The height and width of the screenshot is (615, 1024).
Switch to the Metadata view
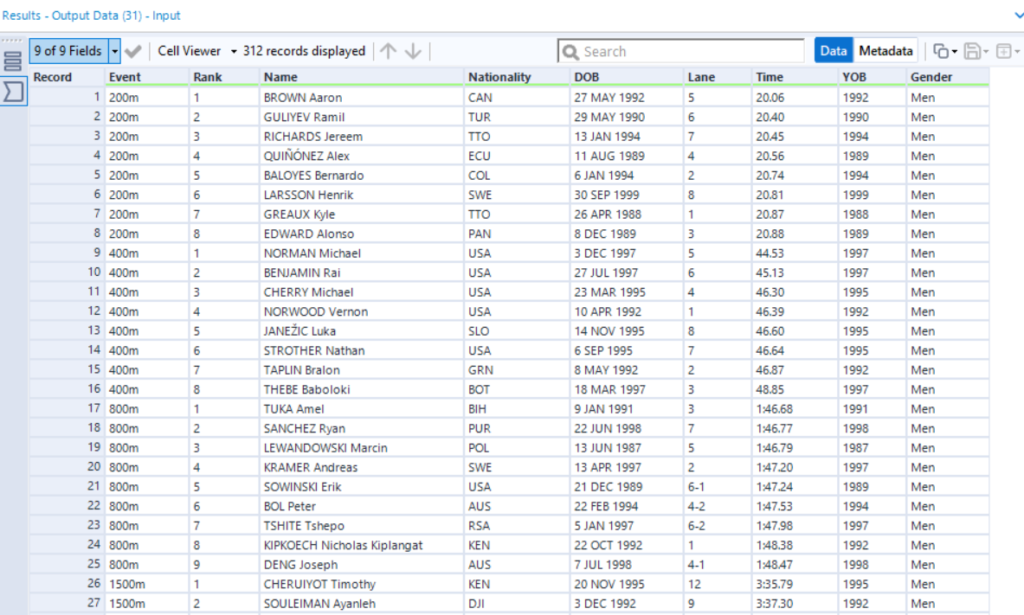coord(886,51)
